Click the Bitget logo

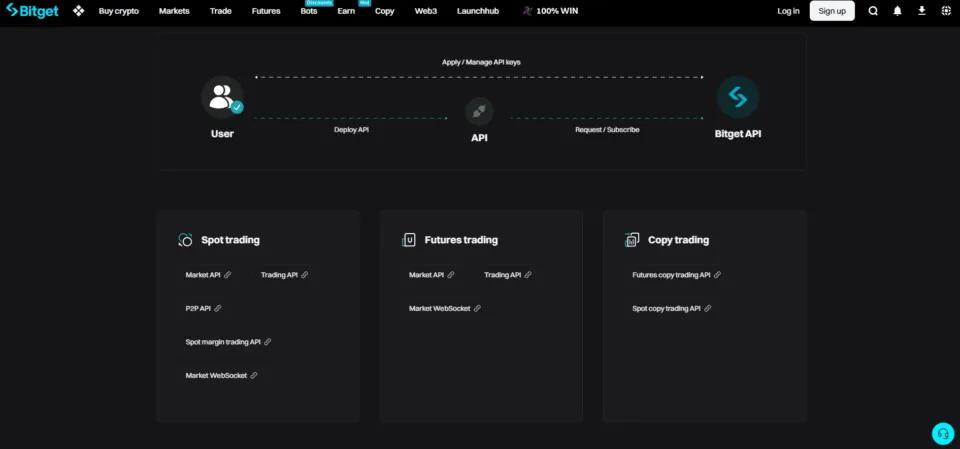coord(32,10)
